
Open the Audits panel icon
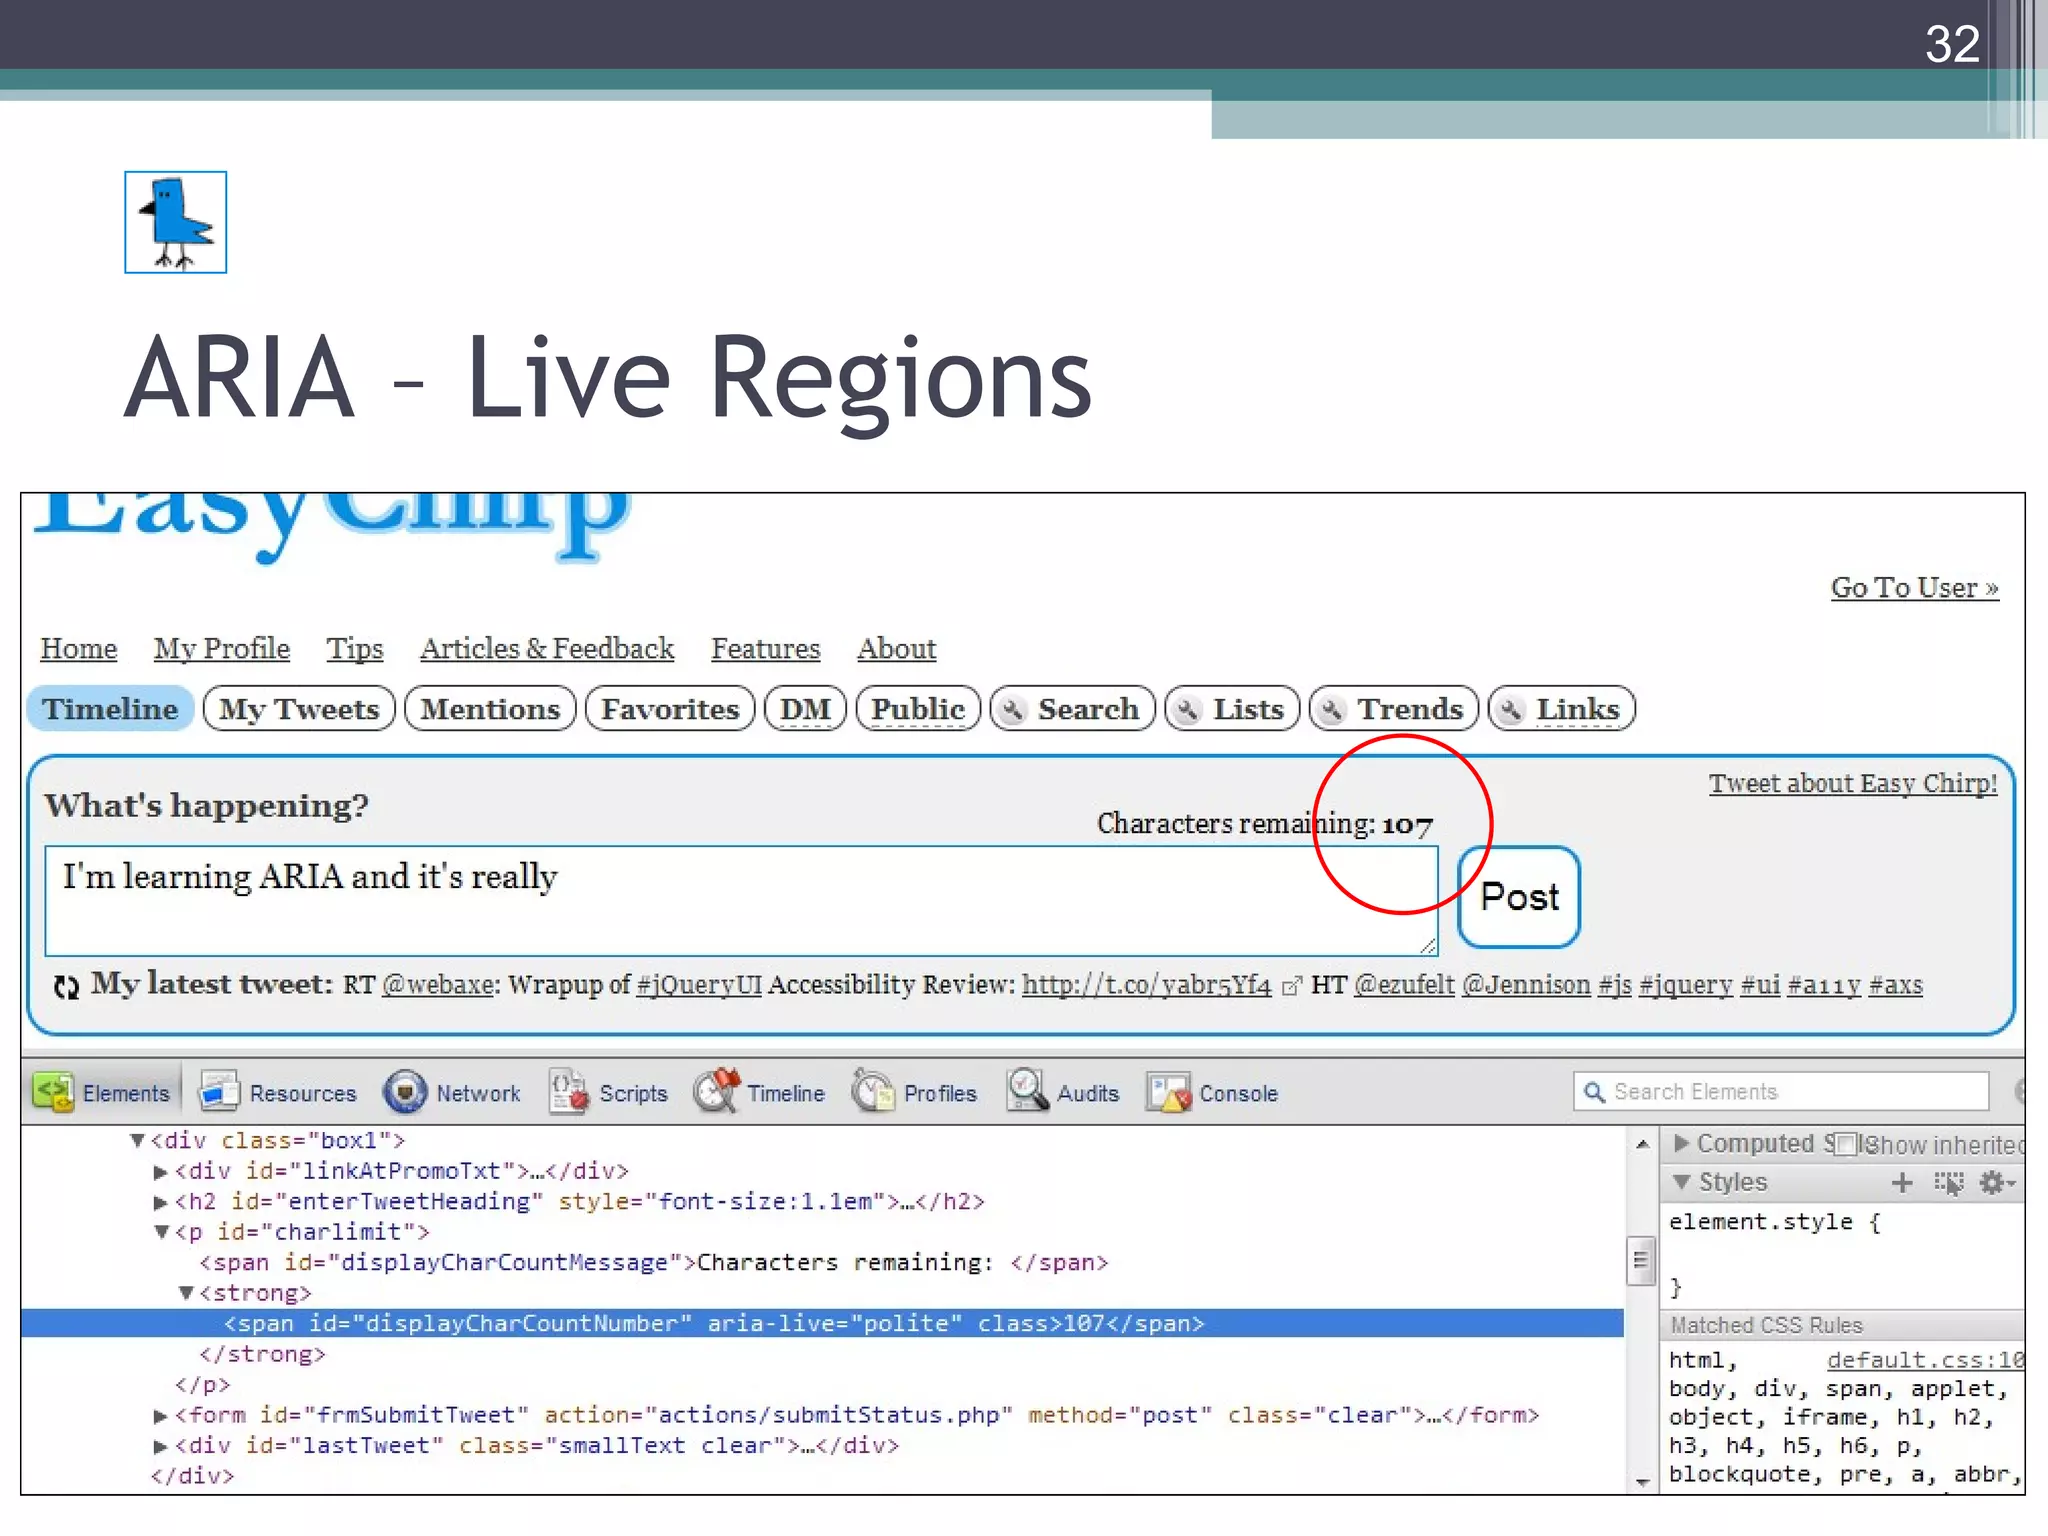tap(1027, 1091)
